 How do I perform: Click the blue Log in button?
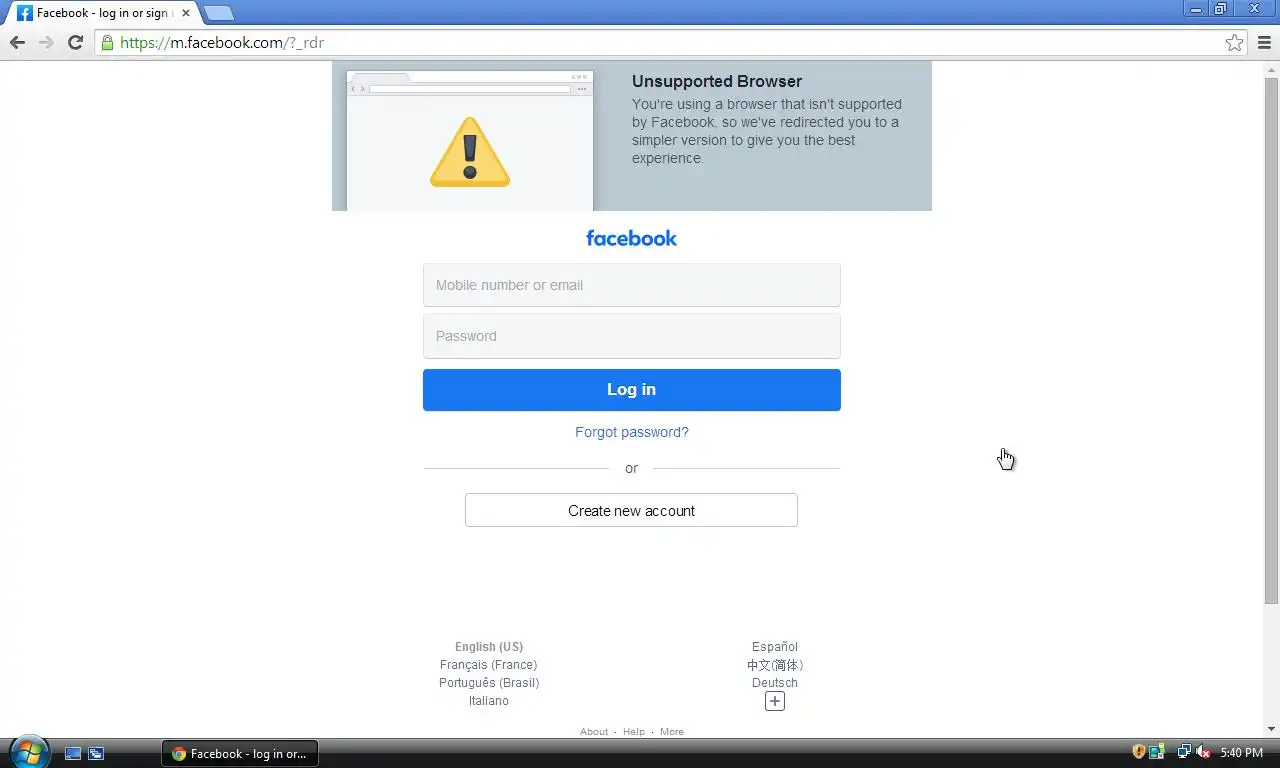(631, 390)
